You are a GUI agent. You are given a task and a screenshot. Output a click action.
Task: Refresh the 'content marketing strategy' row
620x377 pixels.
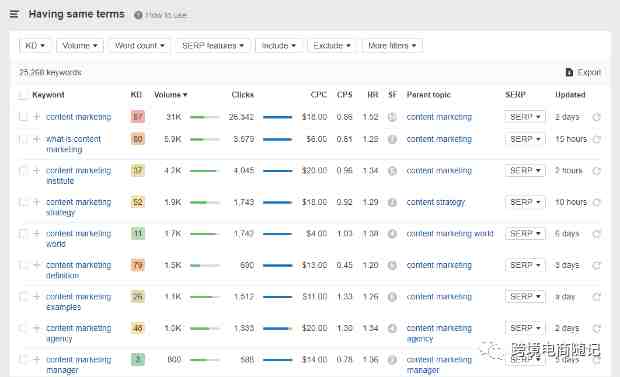tap(596, 203)
